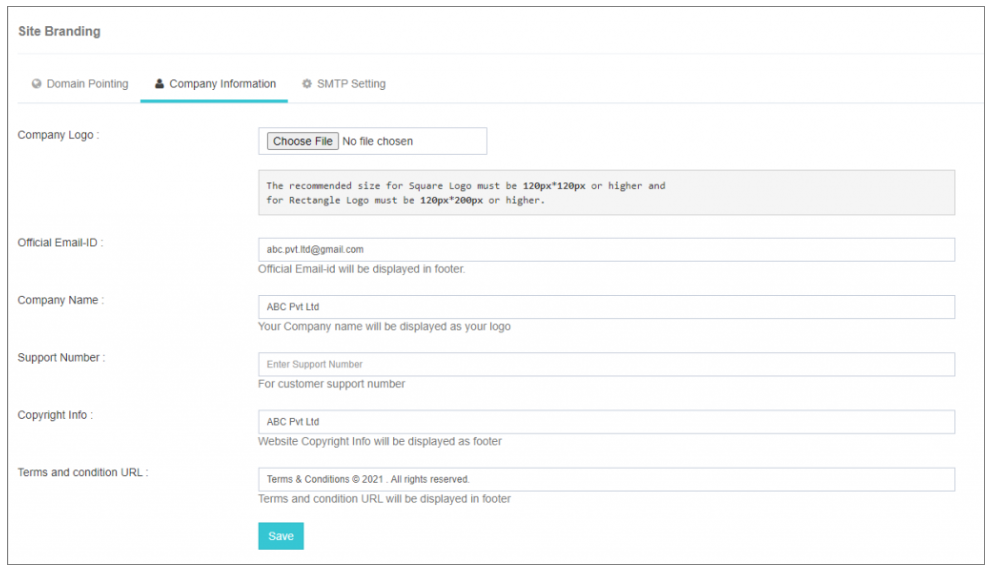Save the company information form
Image resolution: width=991 pixels, height=569 pixels.
click(280, 536)
